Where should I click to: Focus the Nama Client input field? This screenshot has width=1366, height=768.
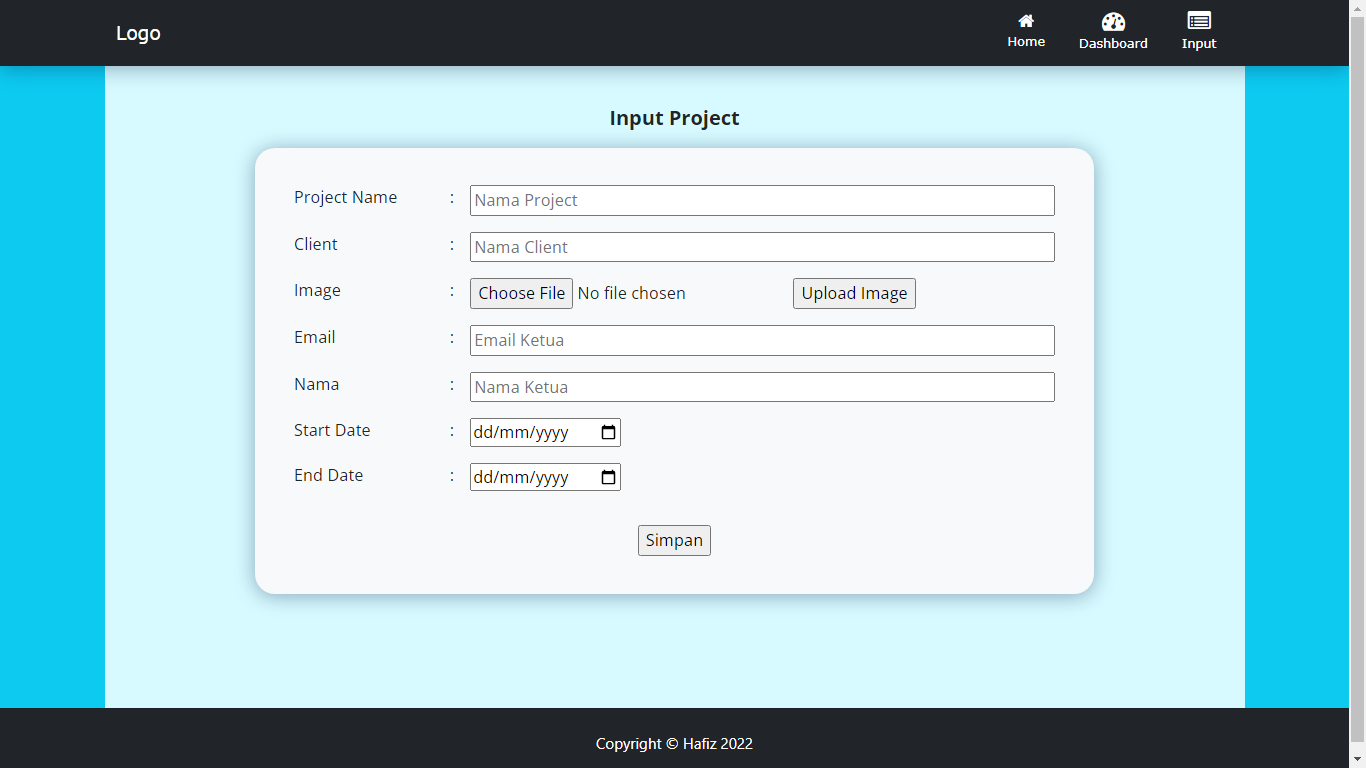(x=762, y=247)
